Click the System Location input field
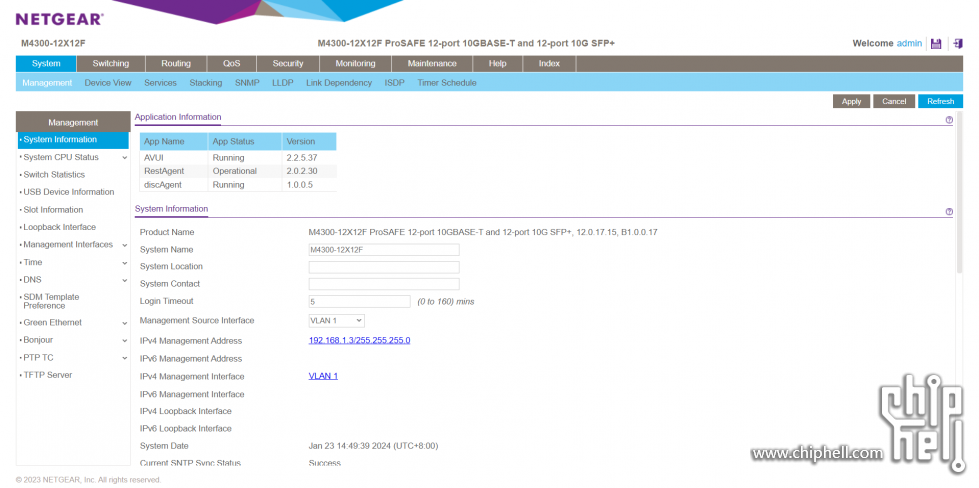 click(384, 267)
